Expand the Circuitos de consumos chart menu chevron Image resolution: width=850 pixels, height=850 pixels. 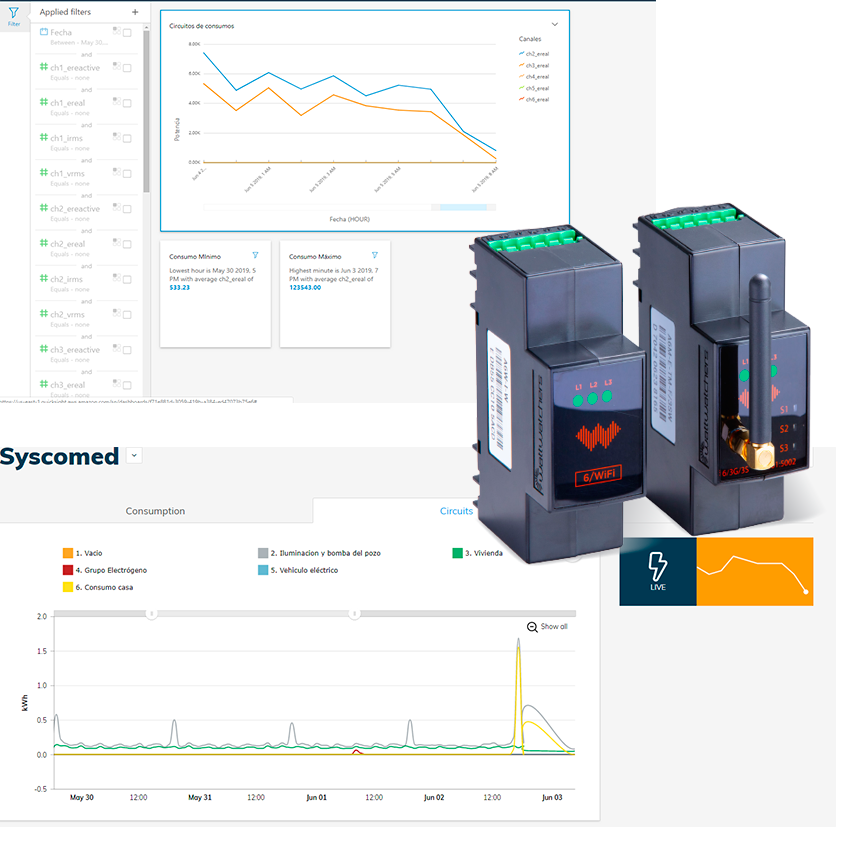(x=555, y=24)
